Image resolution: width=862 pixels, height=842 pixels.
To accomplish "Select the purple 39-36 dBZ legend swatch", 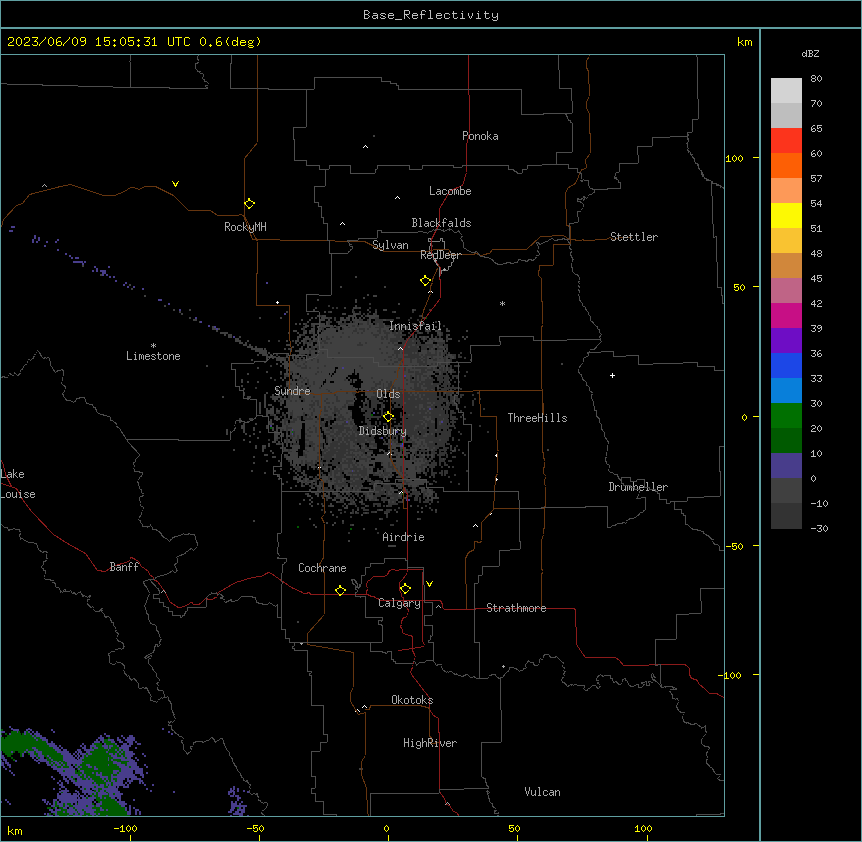I will pyautogui.click(x=786, y=341).
